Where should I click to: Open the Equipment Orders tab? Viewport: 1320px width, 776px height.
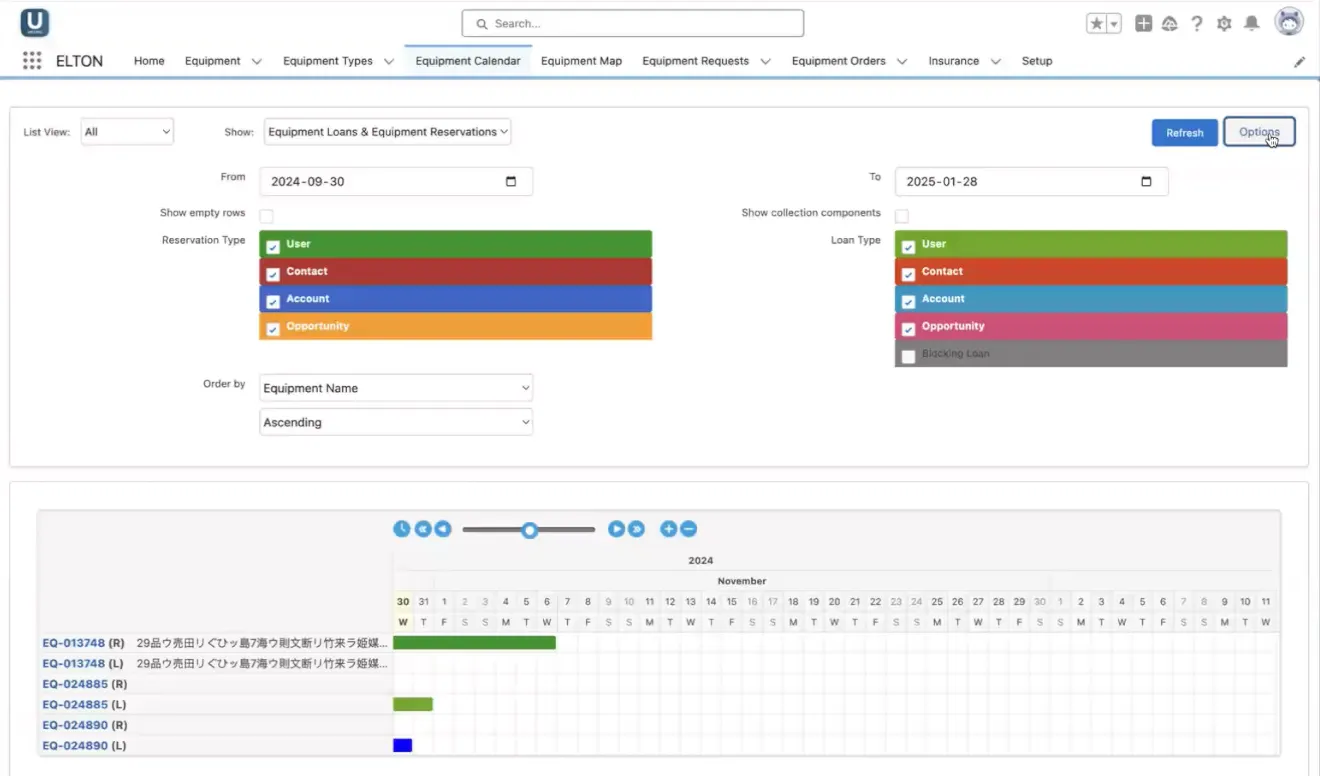point(839,61)
